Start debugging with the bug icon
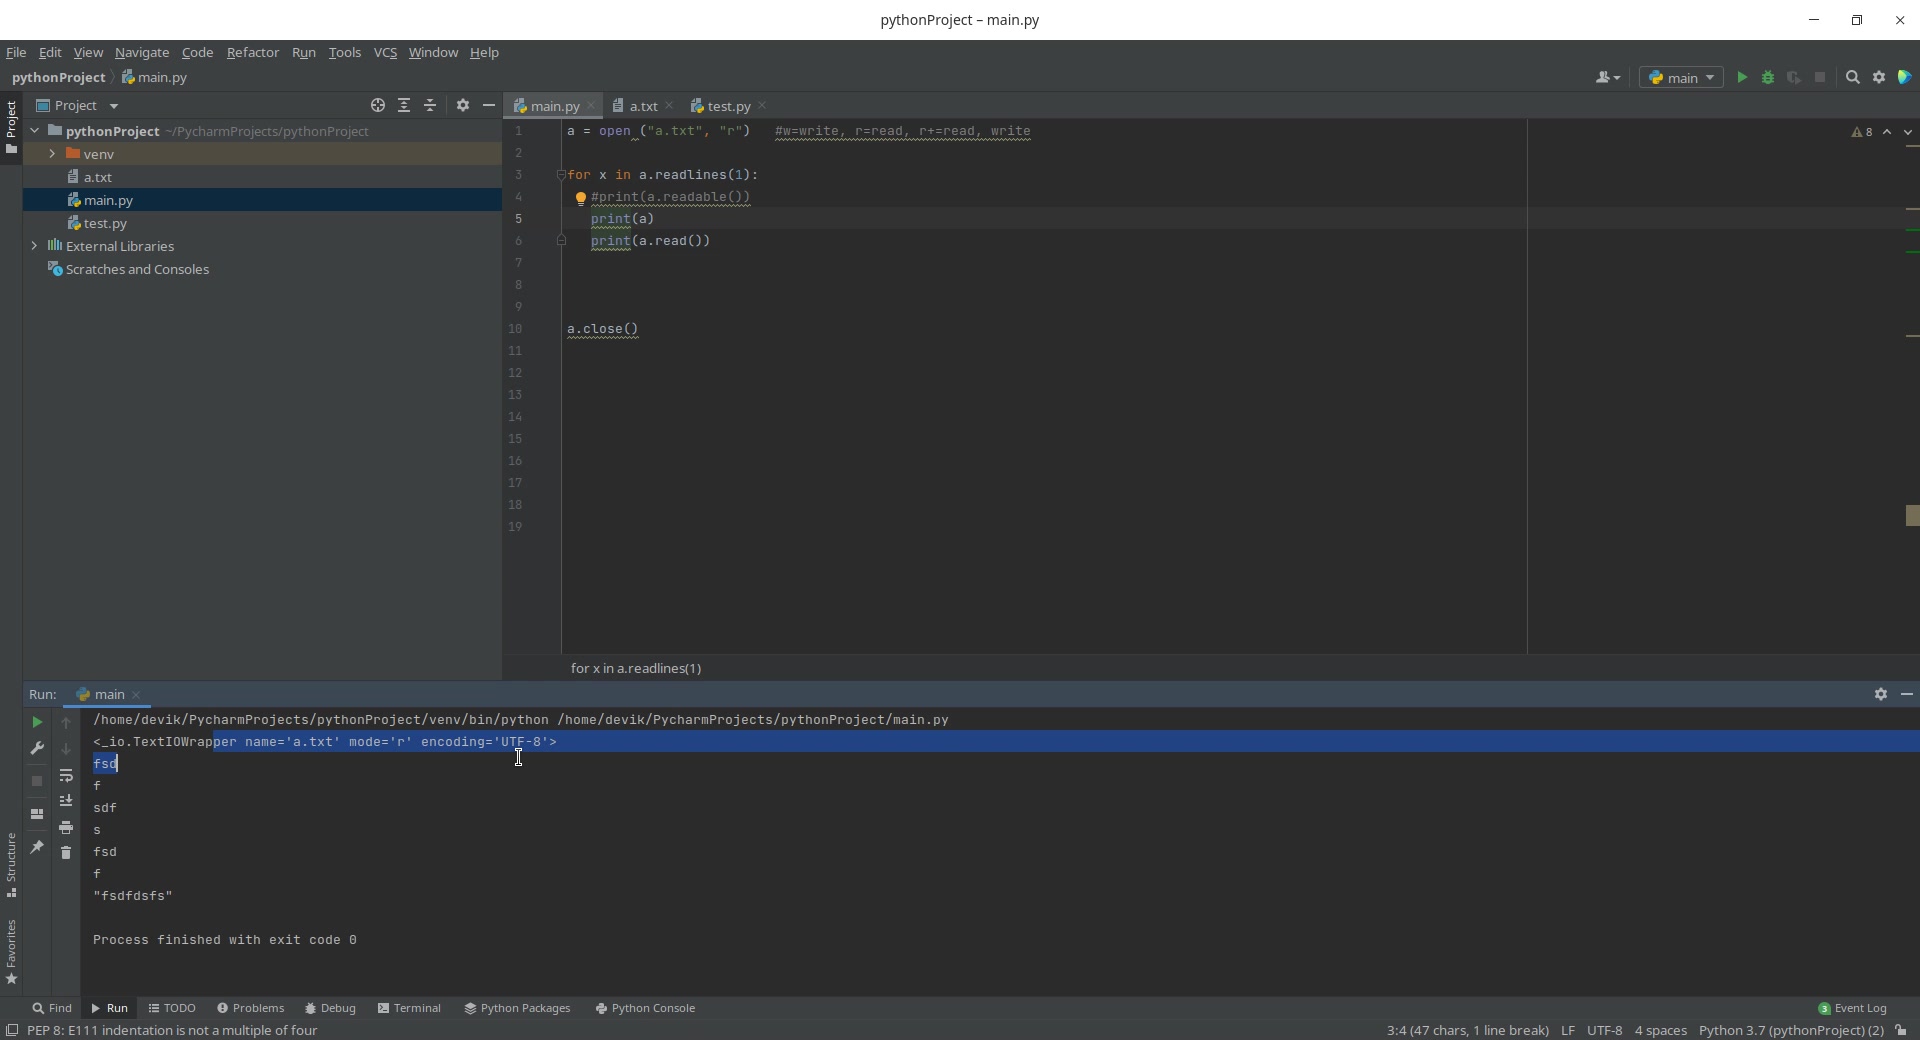Screen dimensions: 1920x1040 1768,77
